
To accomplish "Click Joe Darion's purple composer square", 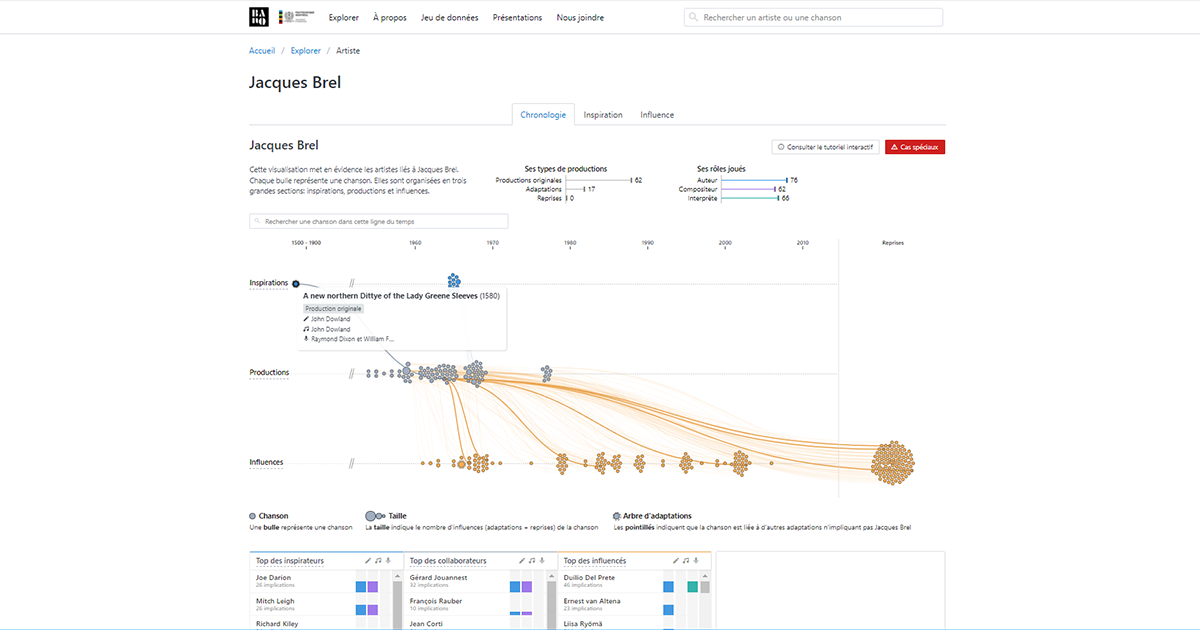I will [x=372, y=587].
